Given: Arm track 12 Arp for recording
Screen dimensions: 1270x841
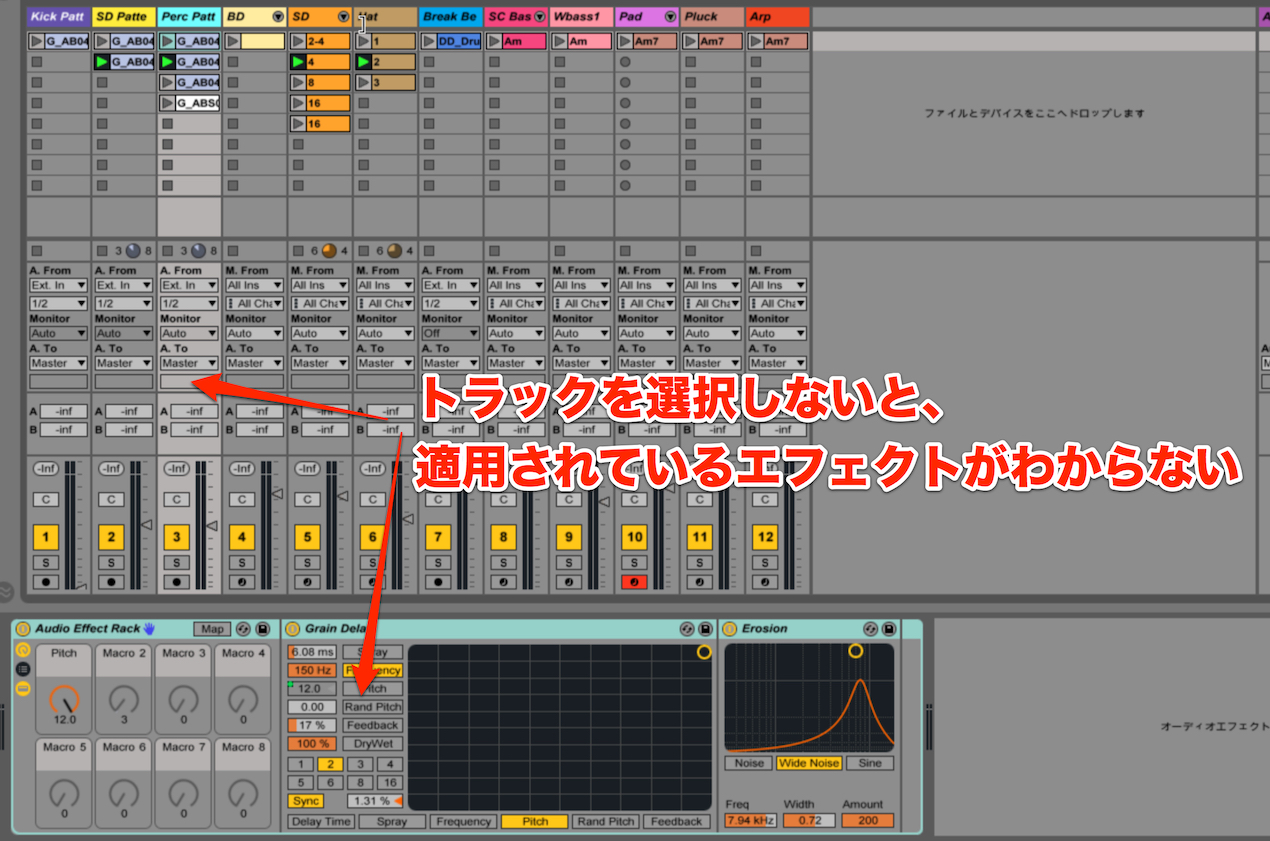Looking at the screenshot, I should point(765,581).
